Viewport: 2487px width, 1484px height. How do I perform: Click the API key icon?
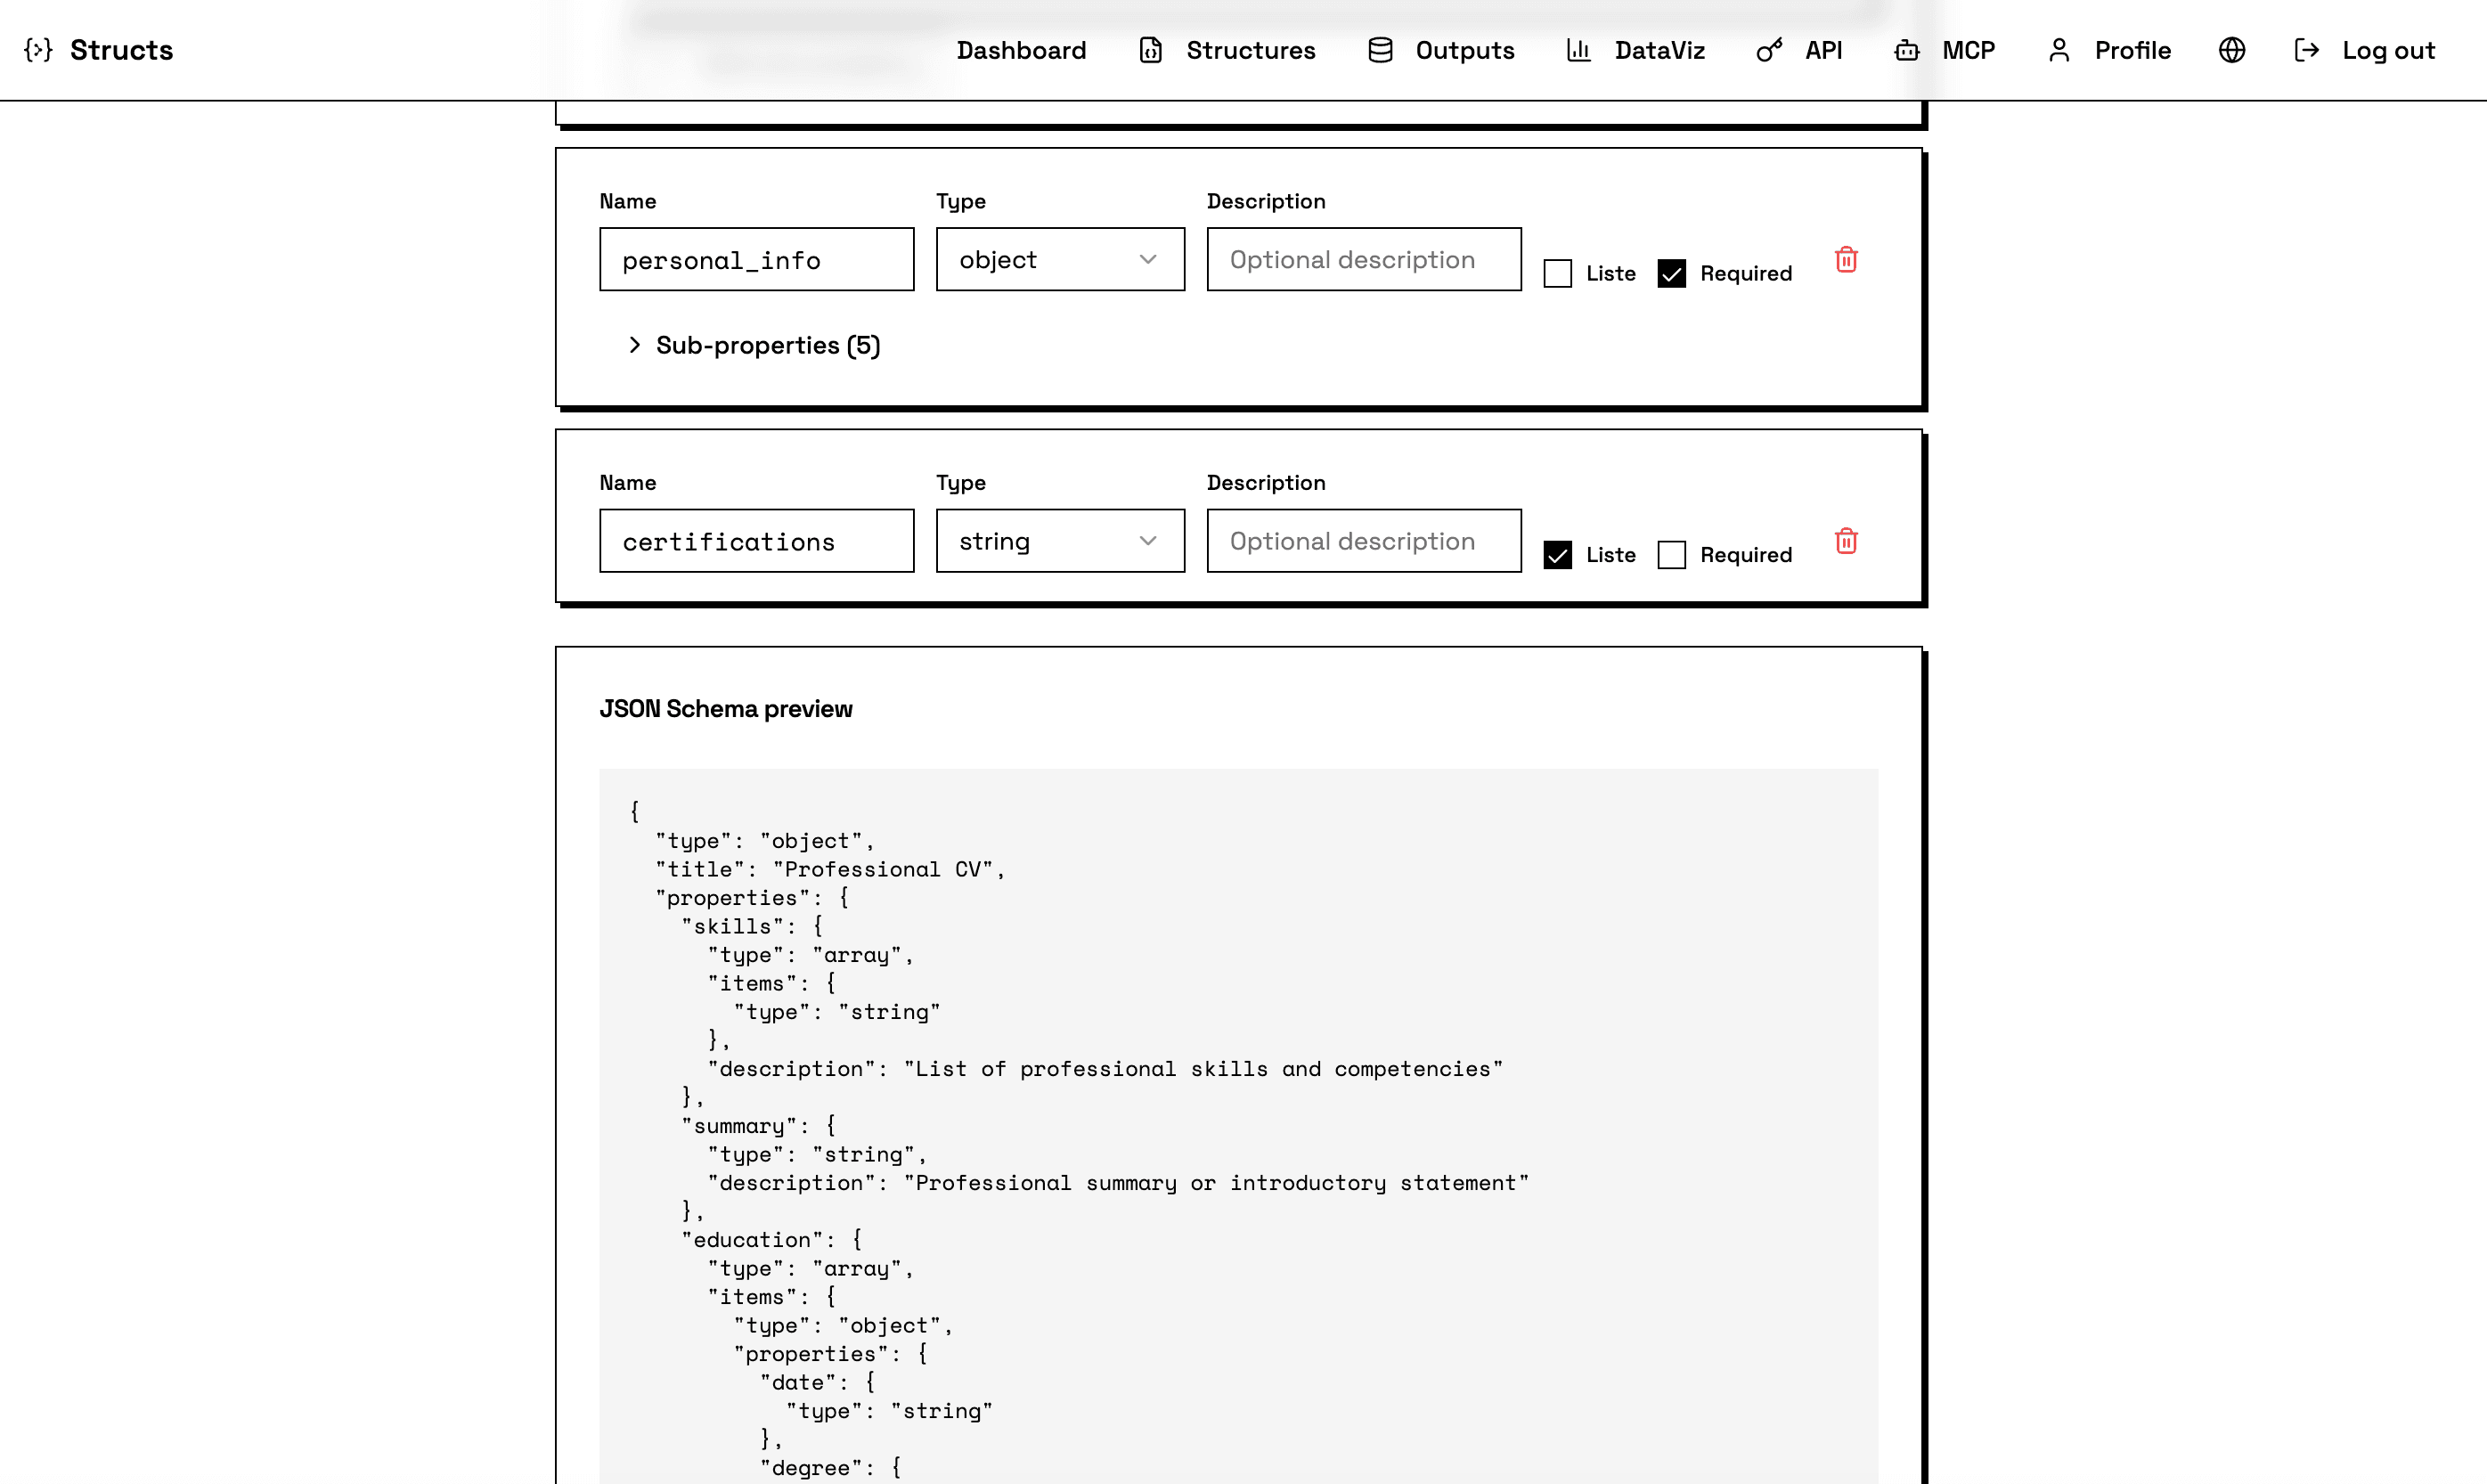pos(1769,49)
